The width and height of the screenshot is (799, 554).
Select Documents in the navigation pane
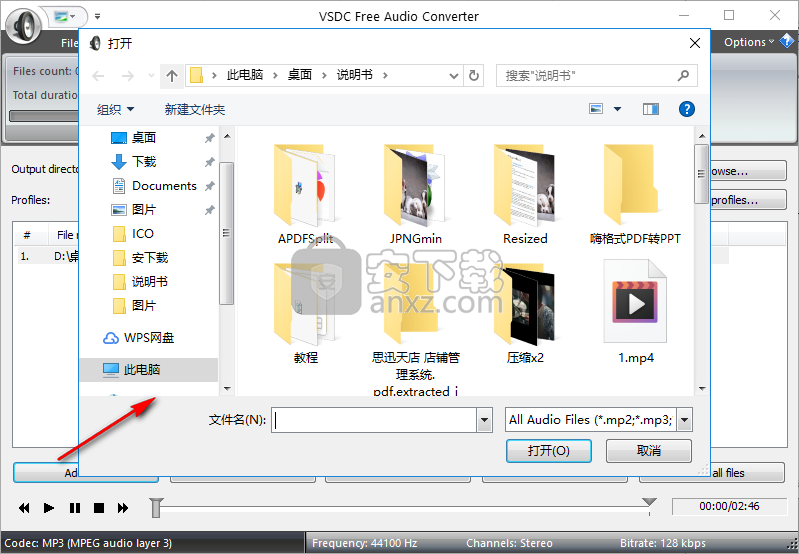164,186
